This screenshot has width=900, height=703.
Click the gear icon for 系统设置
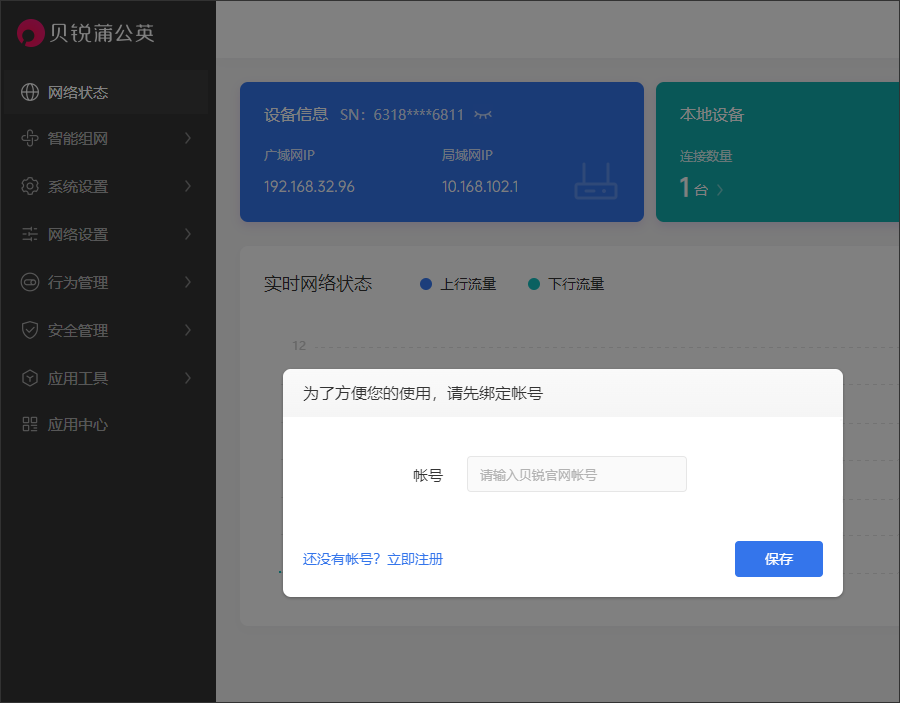pos(30,187)
